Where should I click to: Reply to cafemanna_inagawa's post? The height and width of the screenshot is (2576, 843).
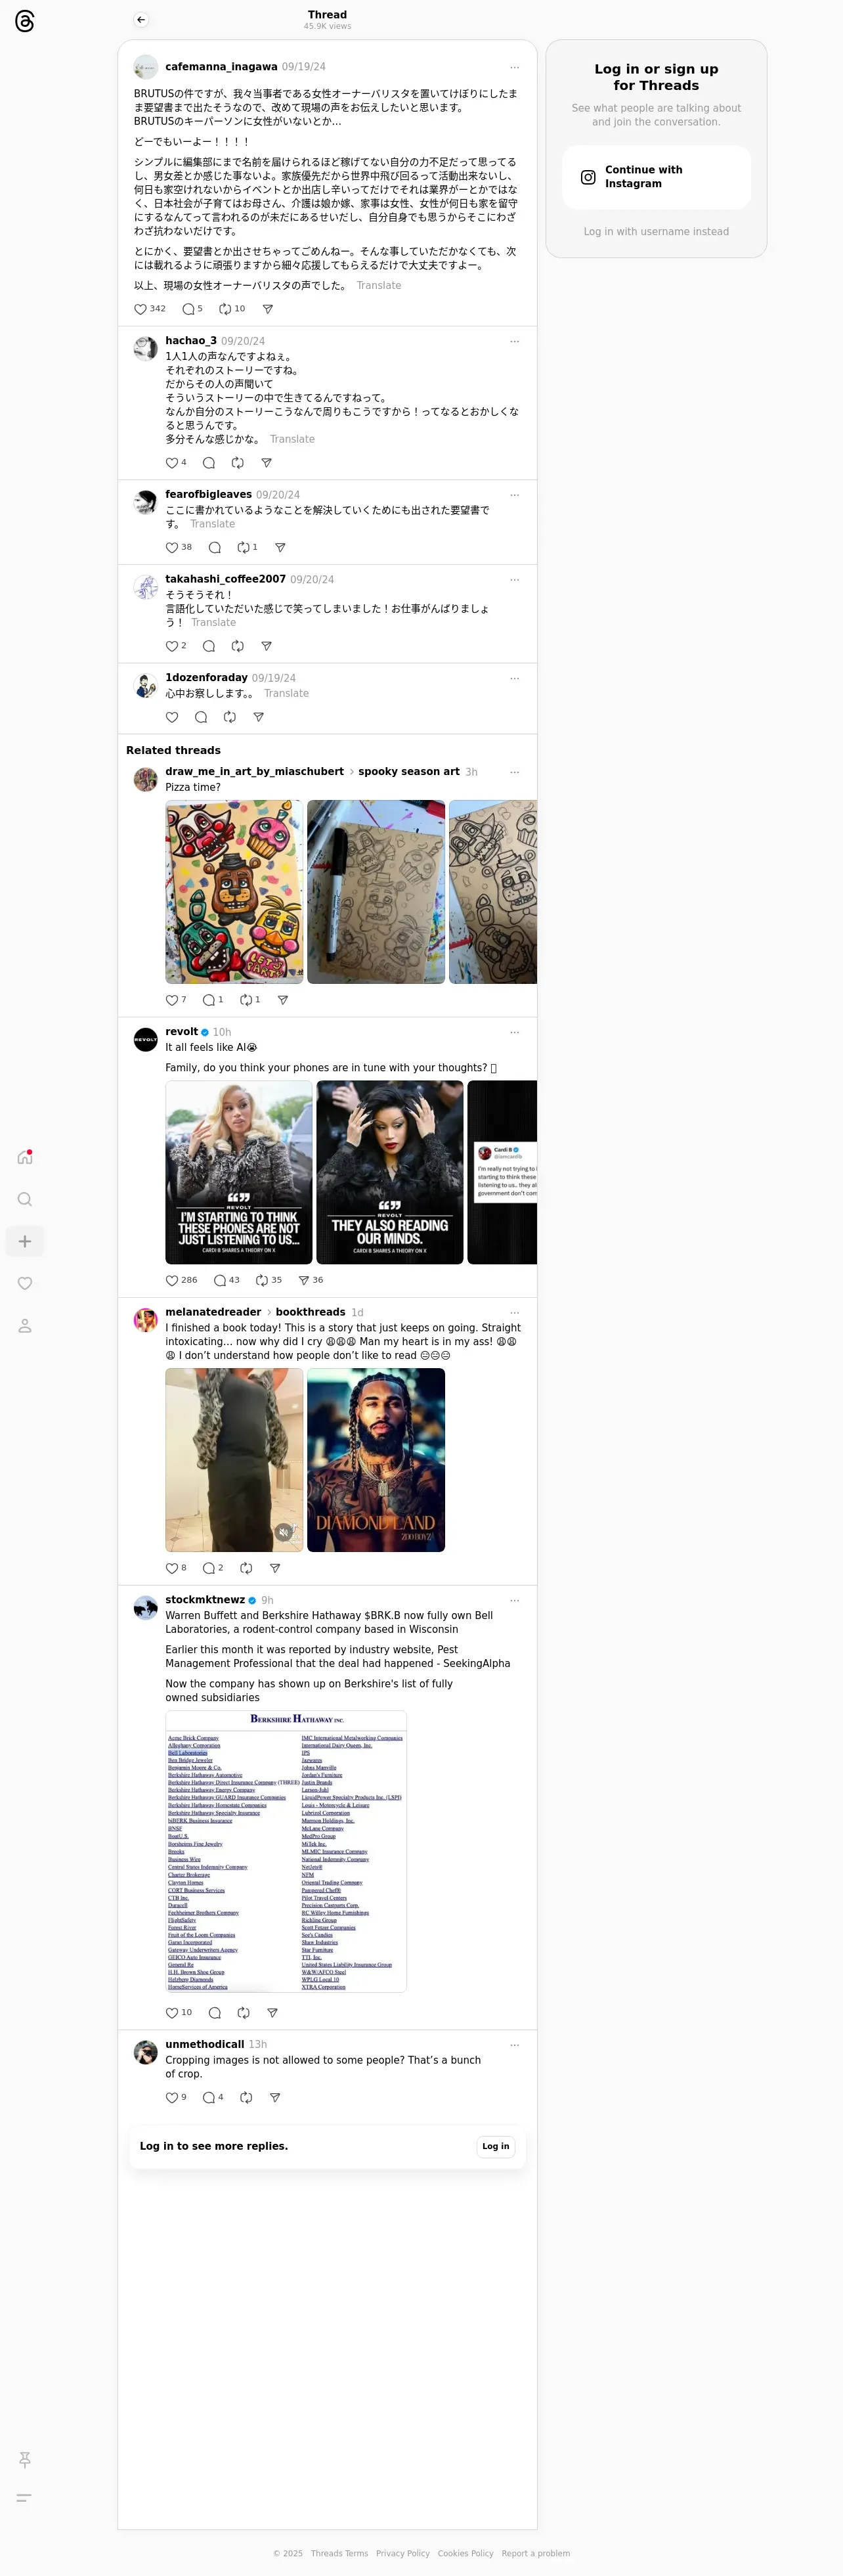coord(188,309)
